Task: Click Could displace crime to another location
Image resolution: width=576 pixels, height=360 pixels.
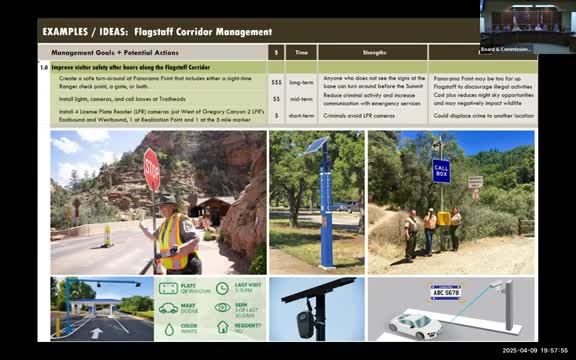Action: point(483,116)
